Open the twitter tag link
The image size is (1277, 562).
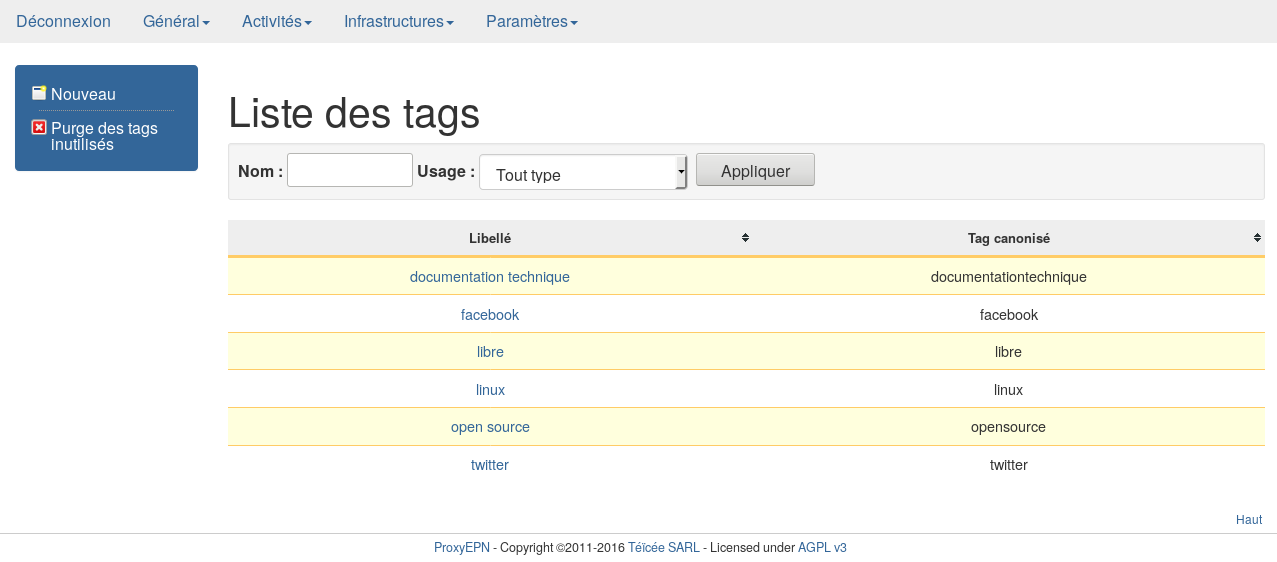pyautogui.click(x=489, y=465)
